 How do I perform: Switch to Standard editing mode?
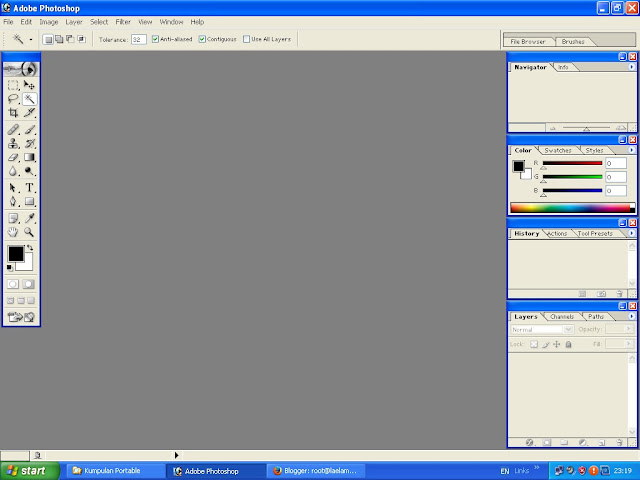[x=13, y=284]
